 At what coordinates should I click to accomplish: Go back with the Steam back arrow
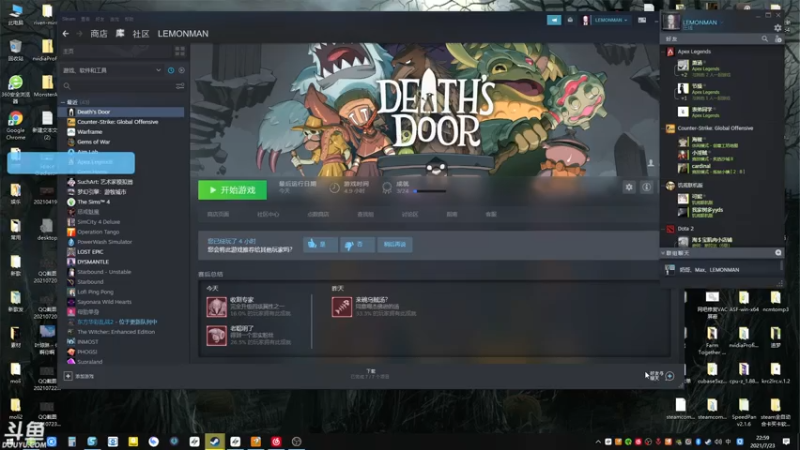66,34
